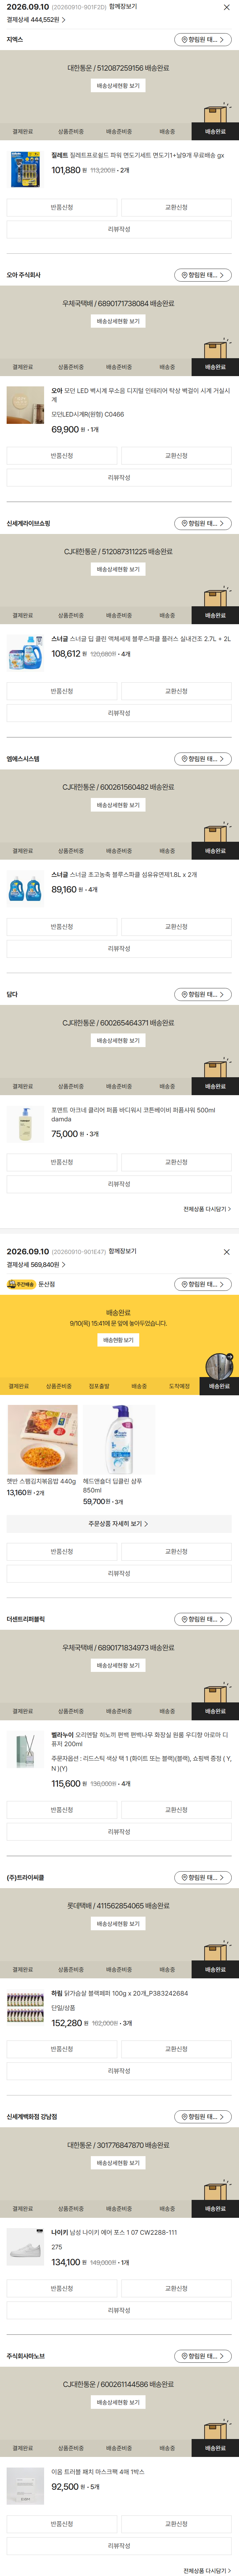The image size is (239, 2576).
Task: View the Head & Shoulders shampoo thumbnail
Action: pos(119,1440)
